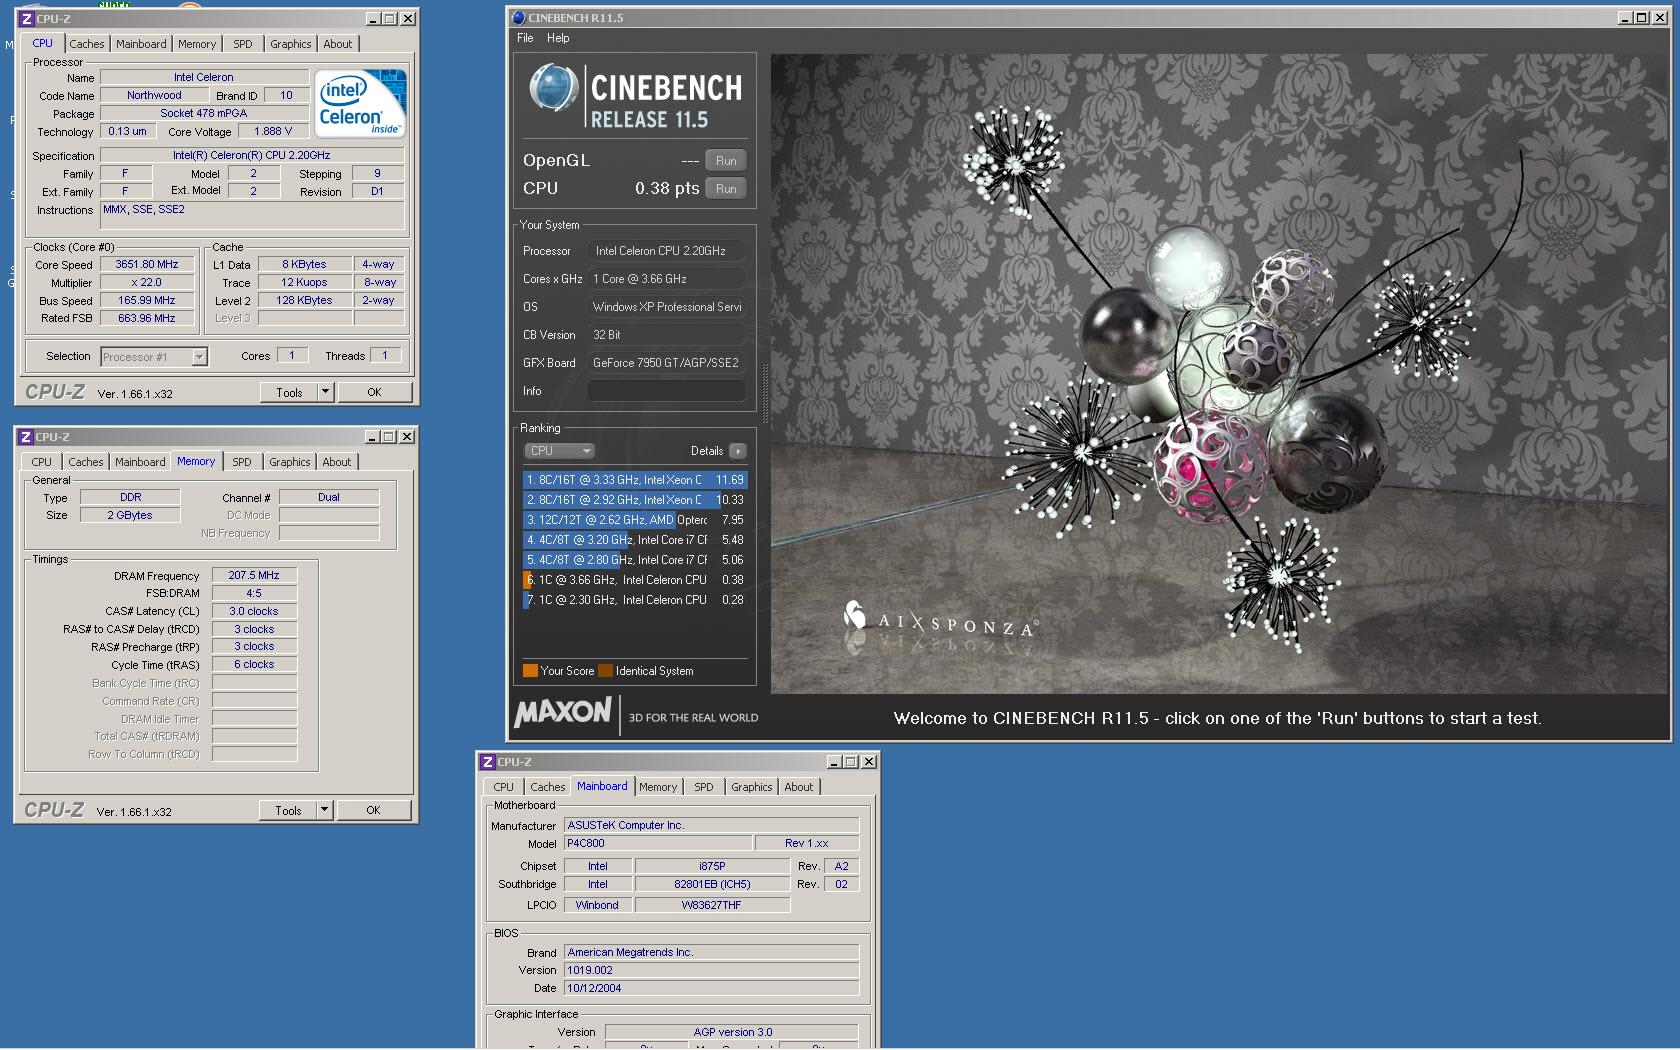Screen dimensions: 1680x1050
Task: Click Tools button in Memory CPU-Z window
Action: (x=288, y=811)
